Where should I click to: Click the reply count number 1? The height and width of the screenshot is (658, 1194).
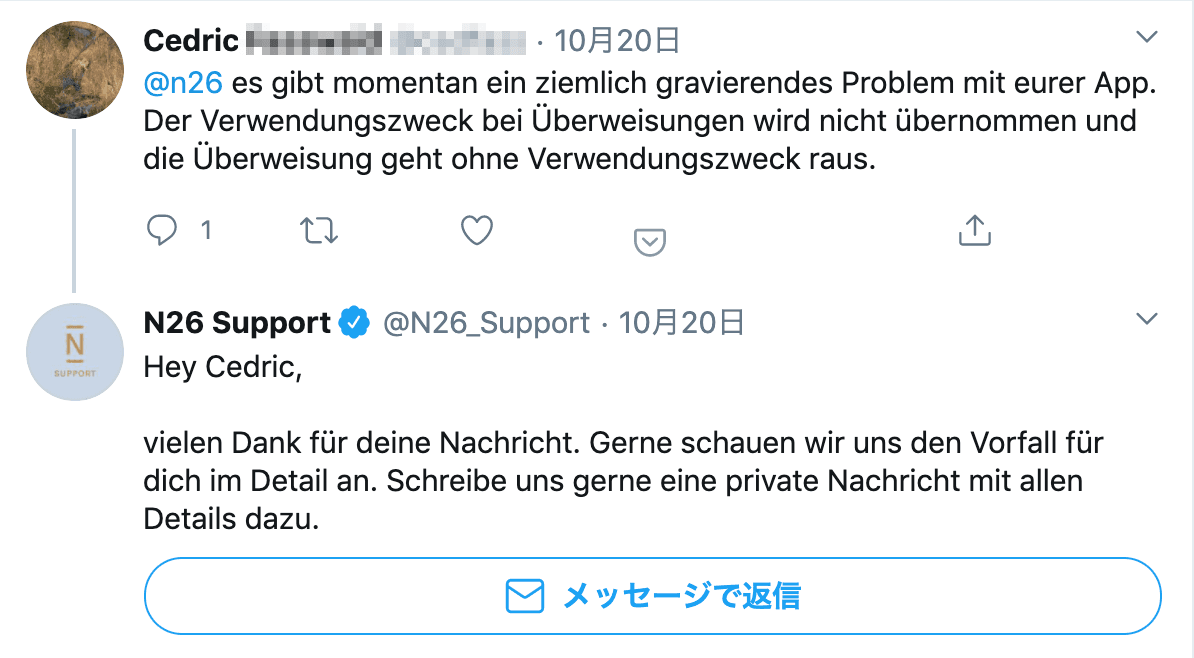[206, 231]
